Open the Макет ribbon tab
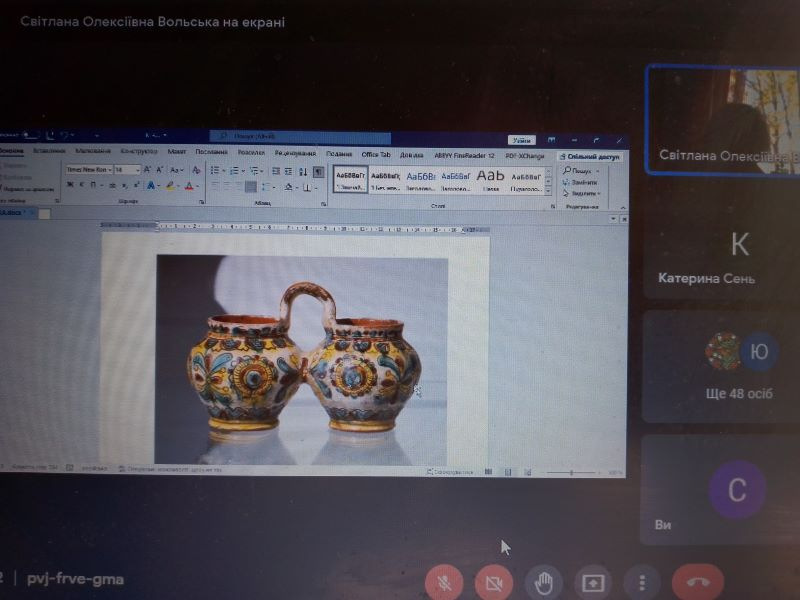The width and height of the screenshot is (800, 600). [177, 152]
